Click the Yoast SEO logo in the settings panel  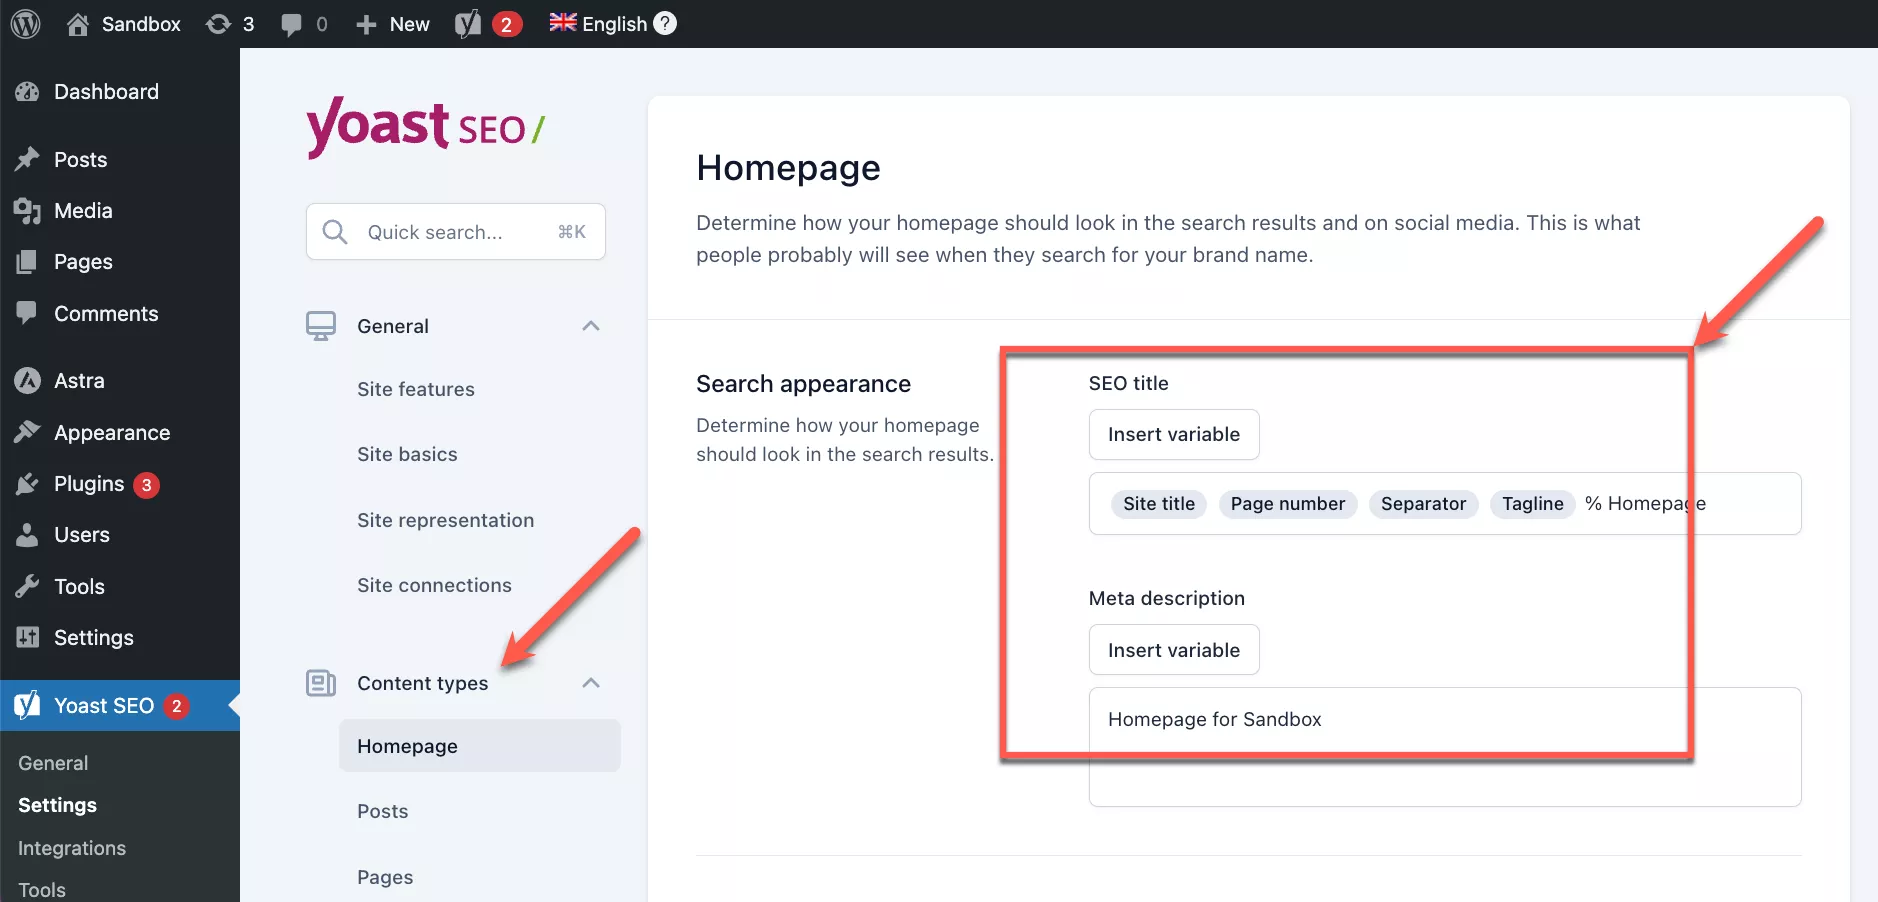tap(423, 127)
